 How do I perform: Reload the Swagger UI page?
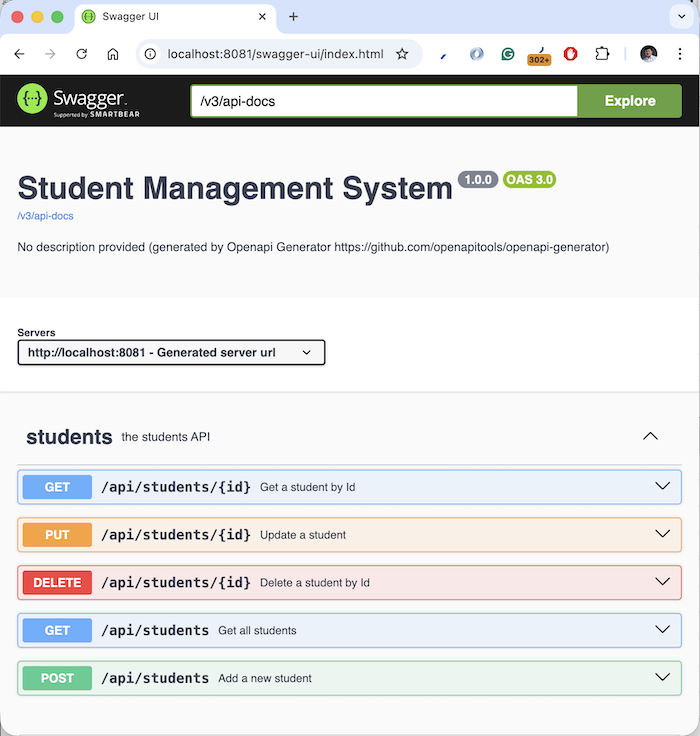(x=82, y=54)
